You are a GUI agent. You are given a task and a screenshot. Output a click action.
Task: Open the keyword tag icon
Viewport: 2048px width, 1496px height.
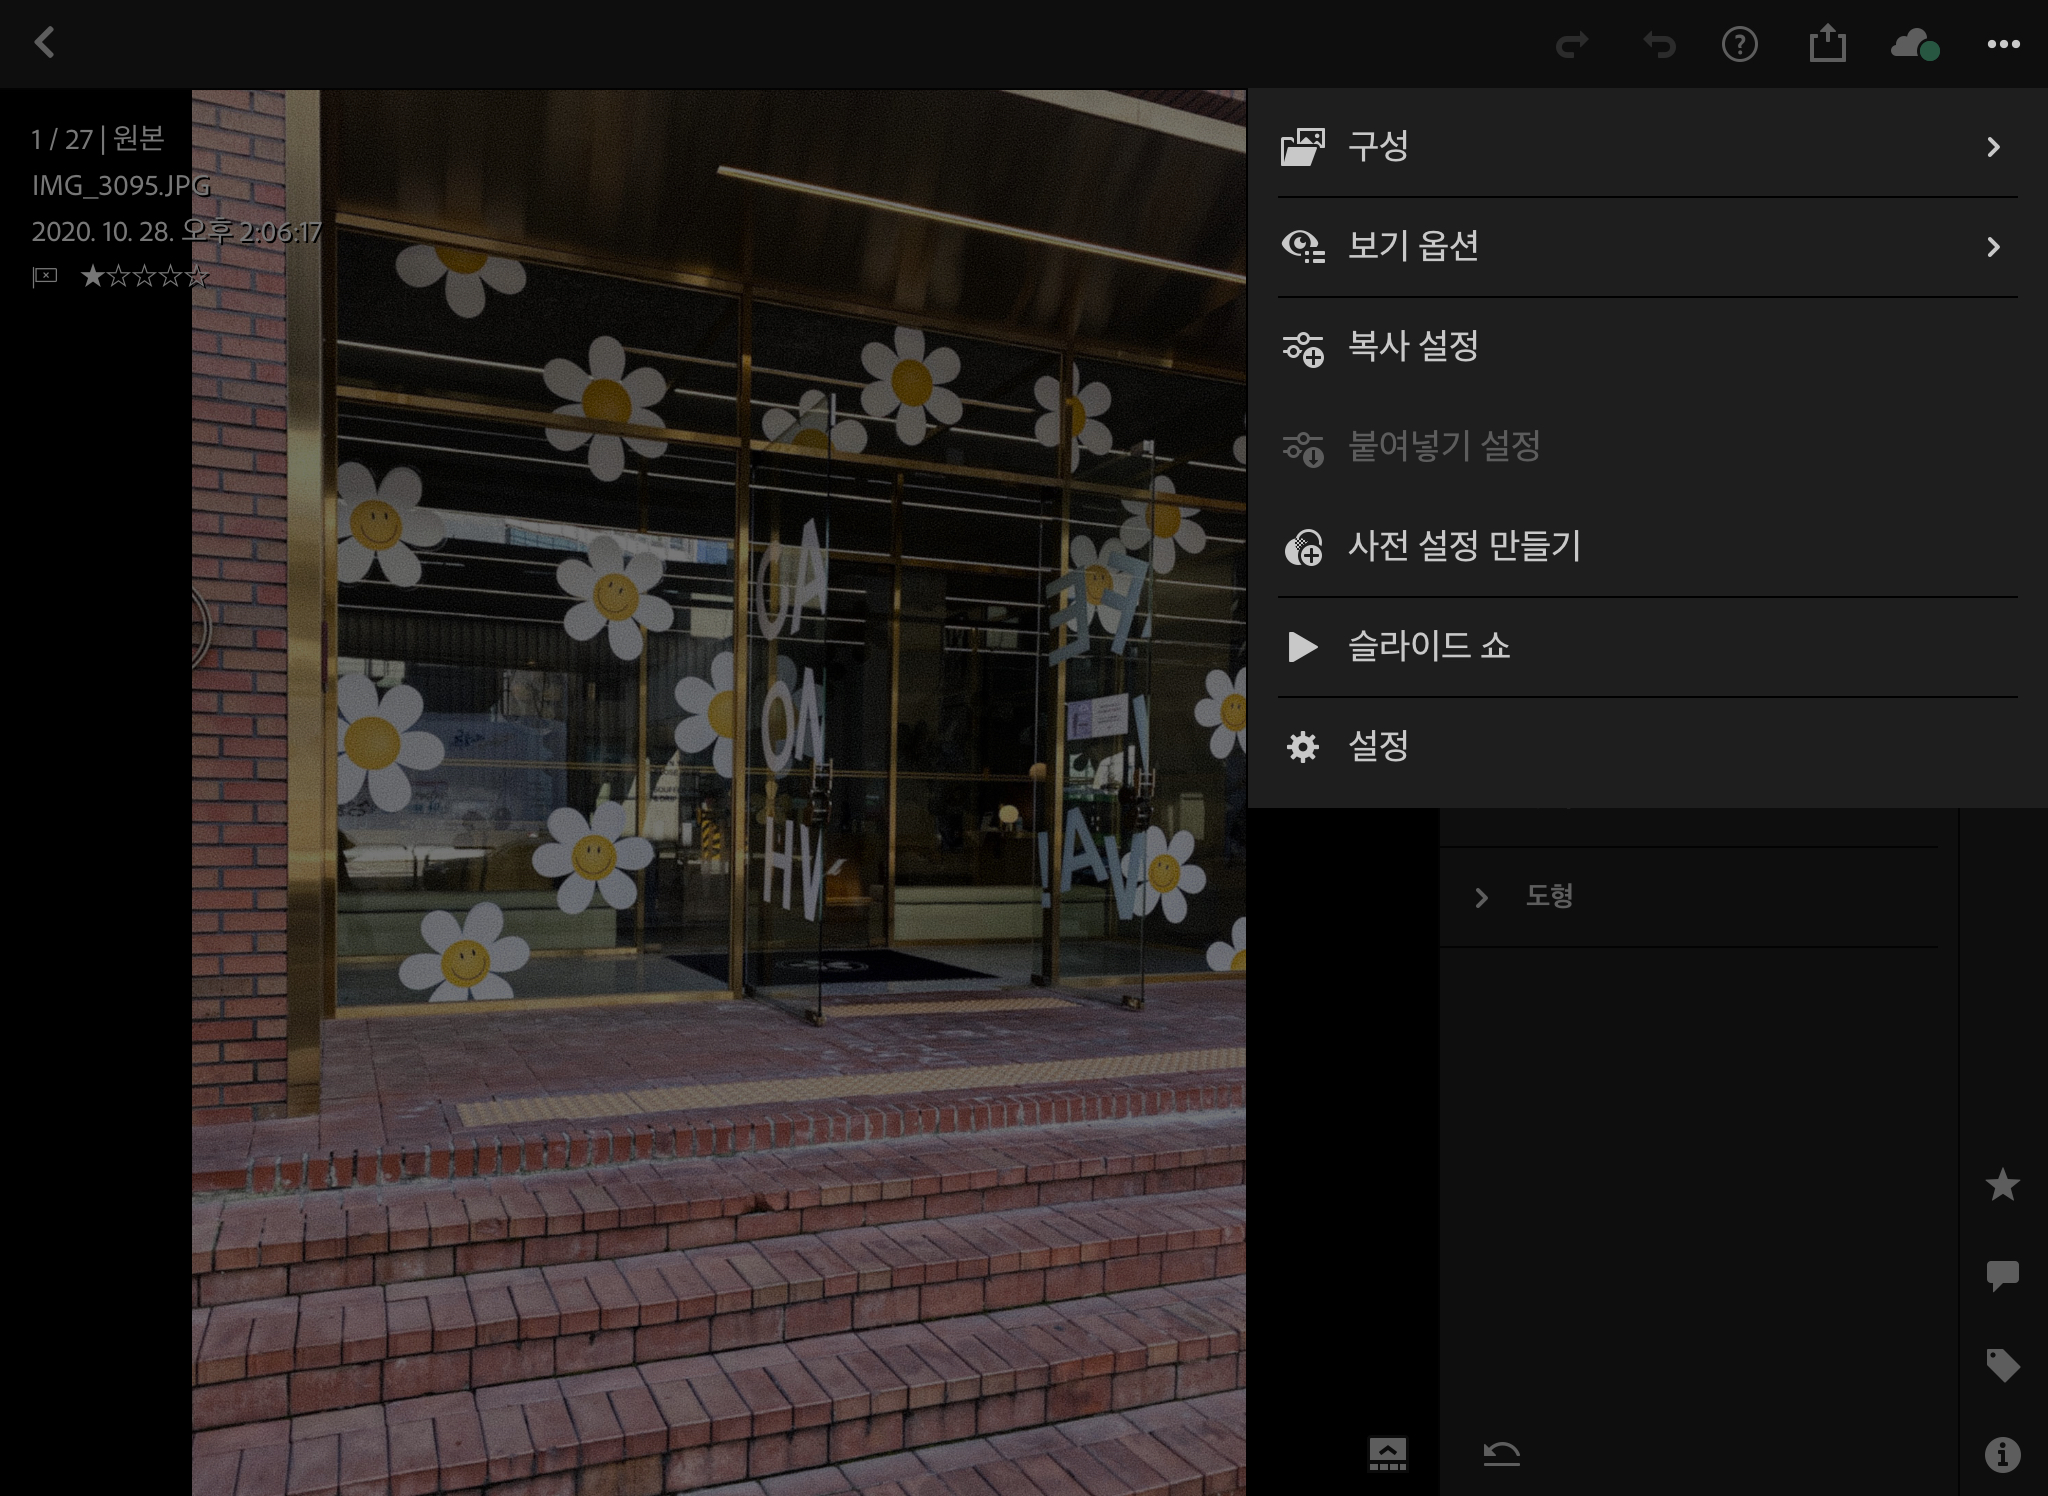[x=2002, y=1365]
